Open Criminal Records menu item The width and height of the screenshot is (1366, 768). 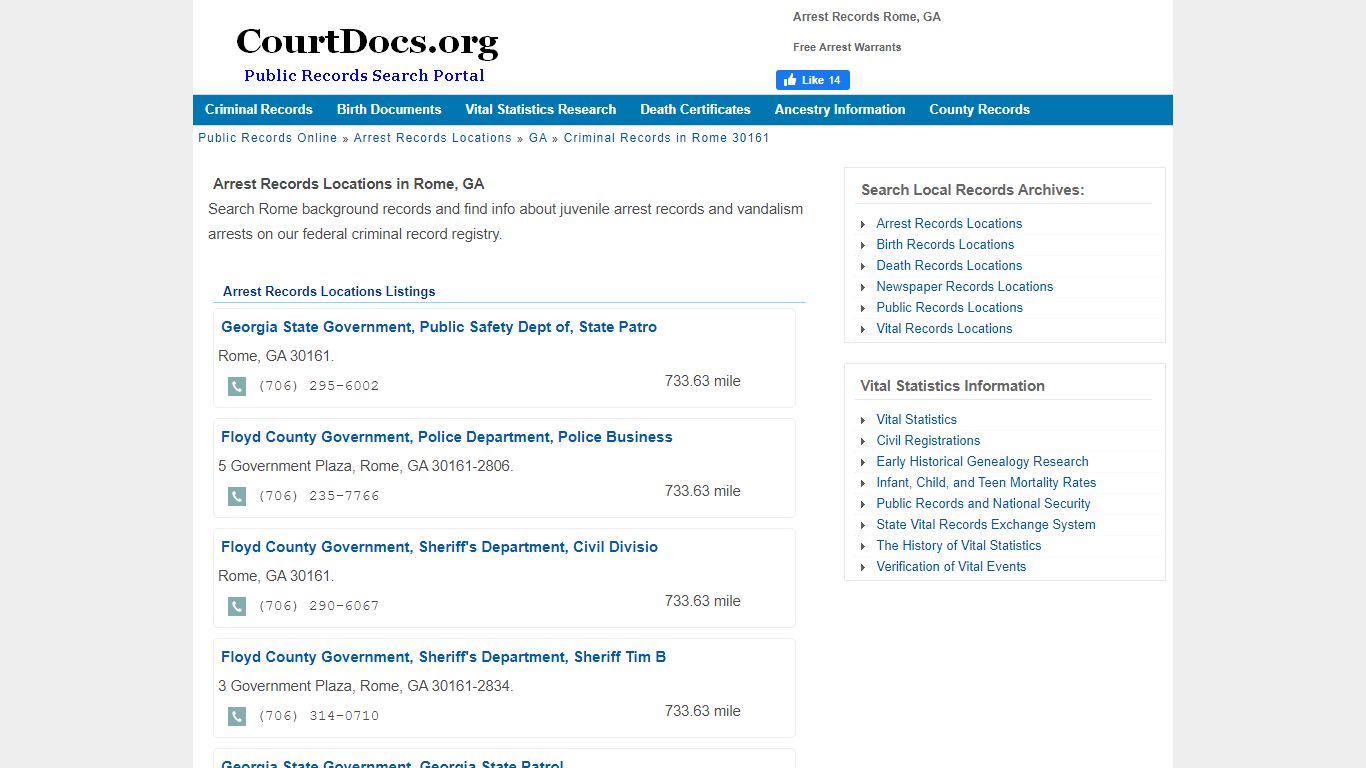click(259, 109)
